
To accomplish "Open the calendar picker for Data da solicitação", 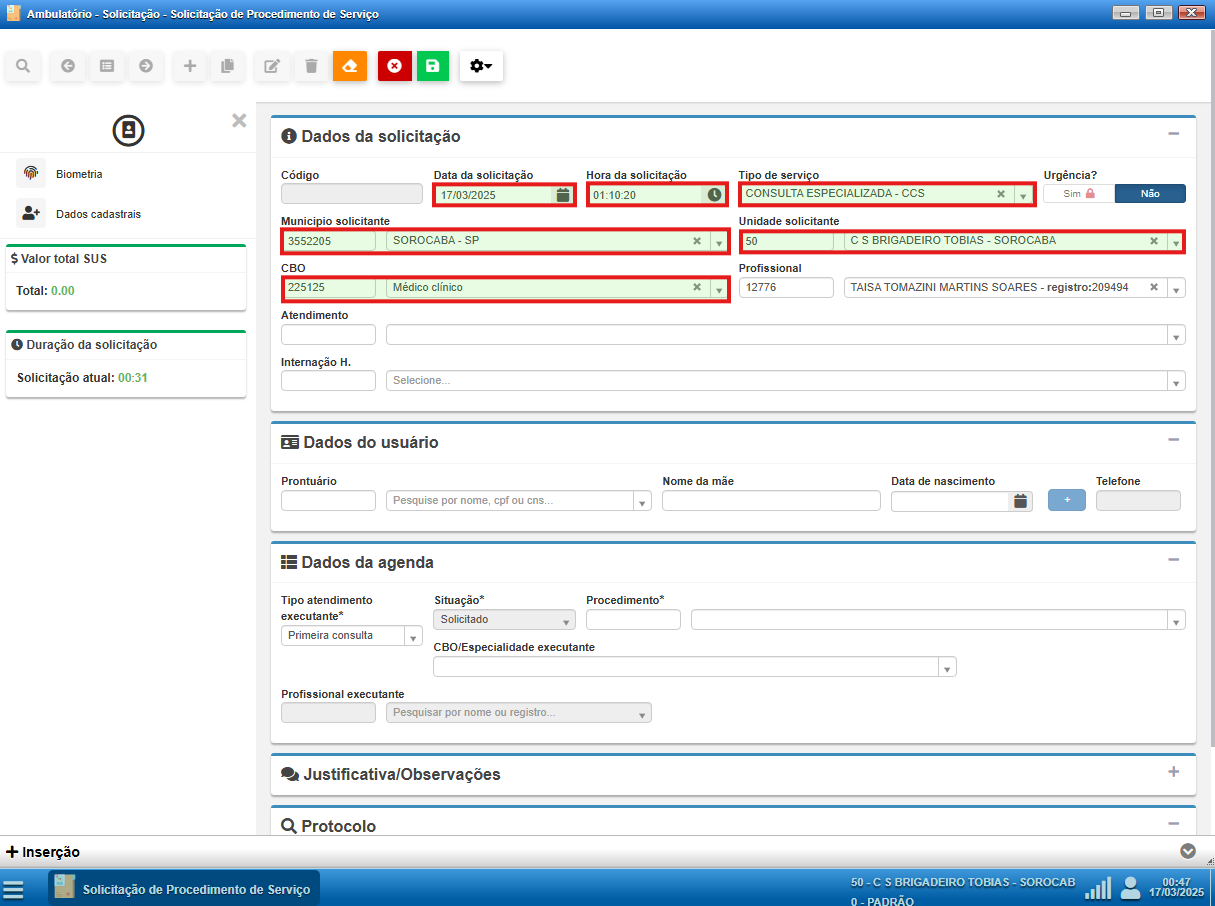I will click(563, 195).
